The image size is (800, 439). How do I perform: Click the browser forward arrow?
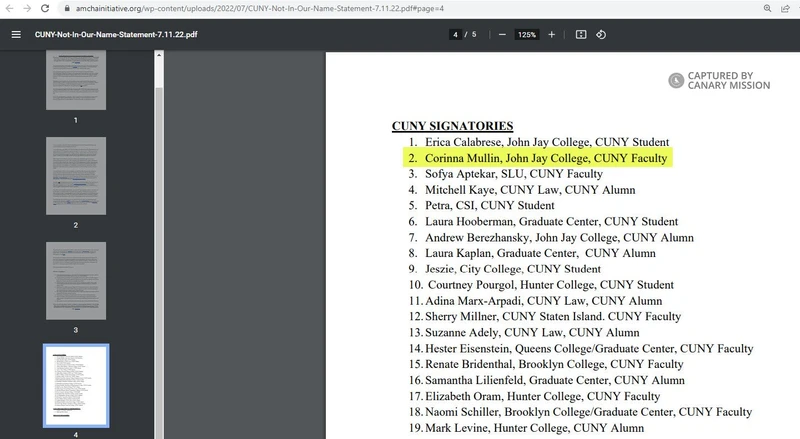pos(27,8)
